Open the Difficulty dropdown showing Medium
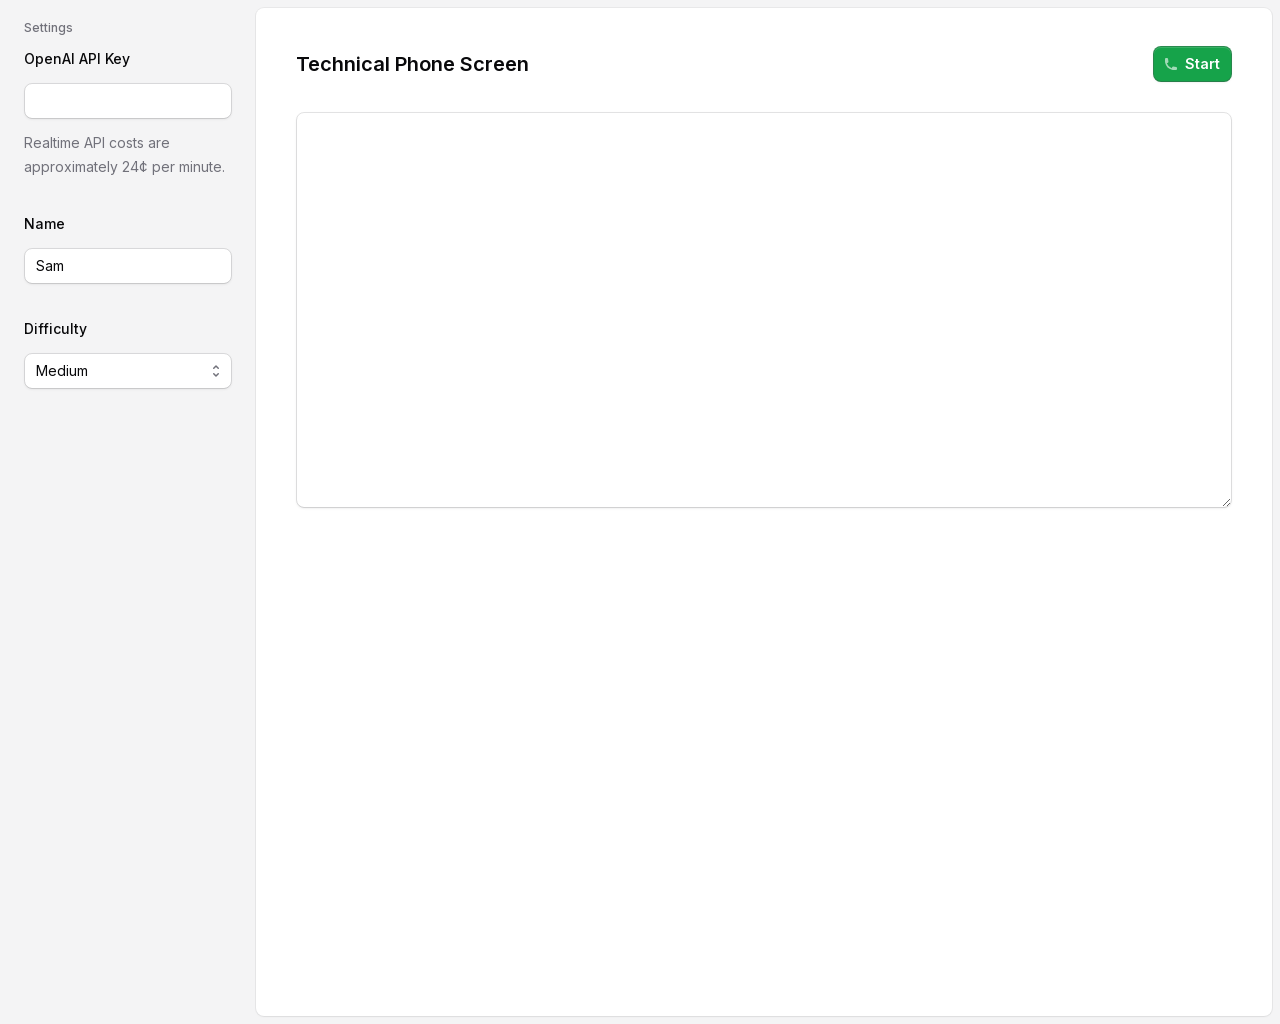1280x1024 pixels. [128, 371]
